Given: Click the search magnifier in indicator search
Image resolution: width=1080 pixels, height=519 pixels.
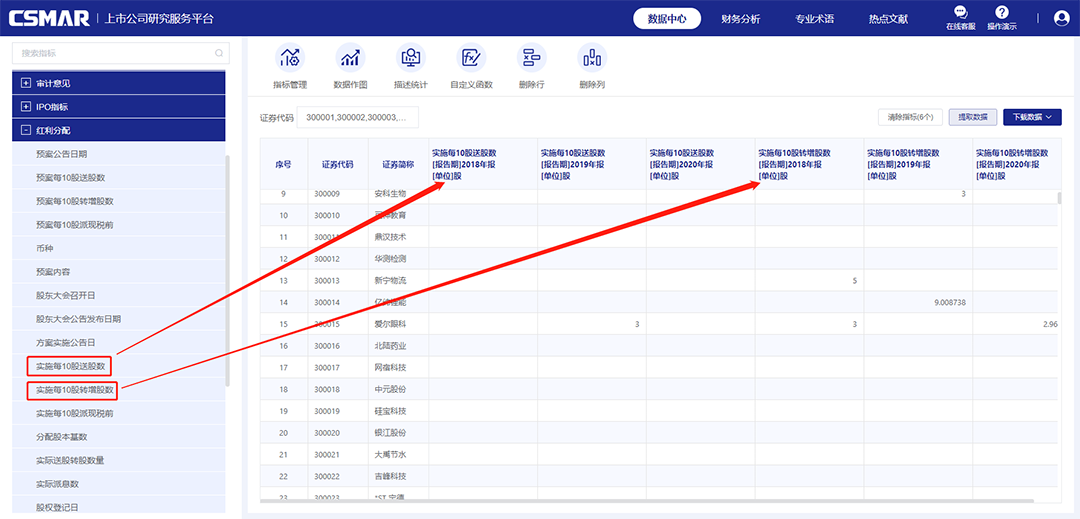Looking at the screenshot, I should [x=219, y=53].
